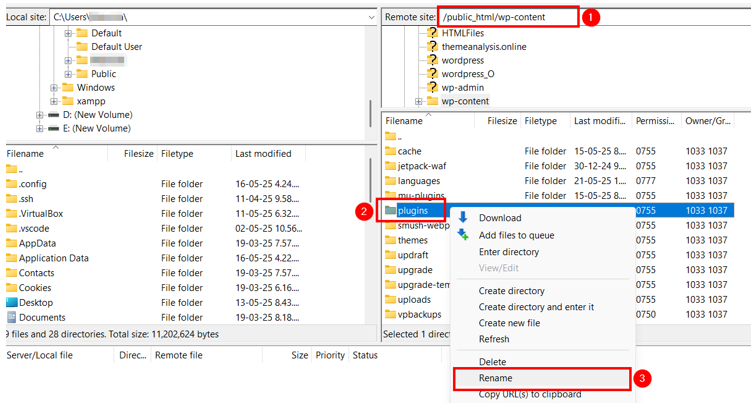Click the languages folder icon
The width and height of the screenshot is (751, 403).
click(390, 181)
